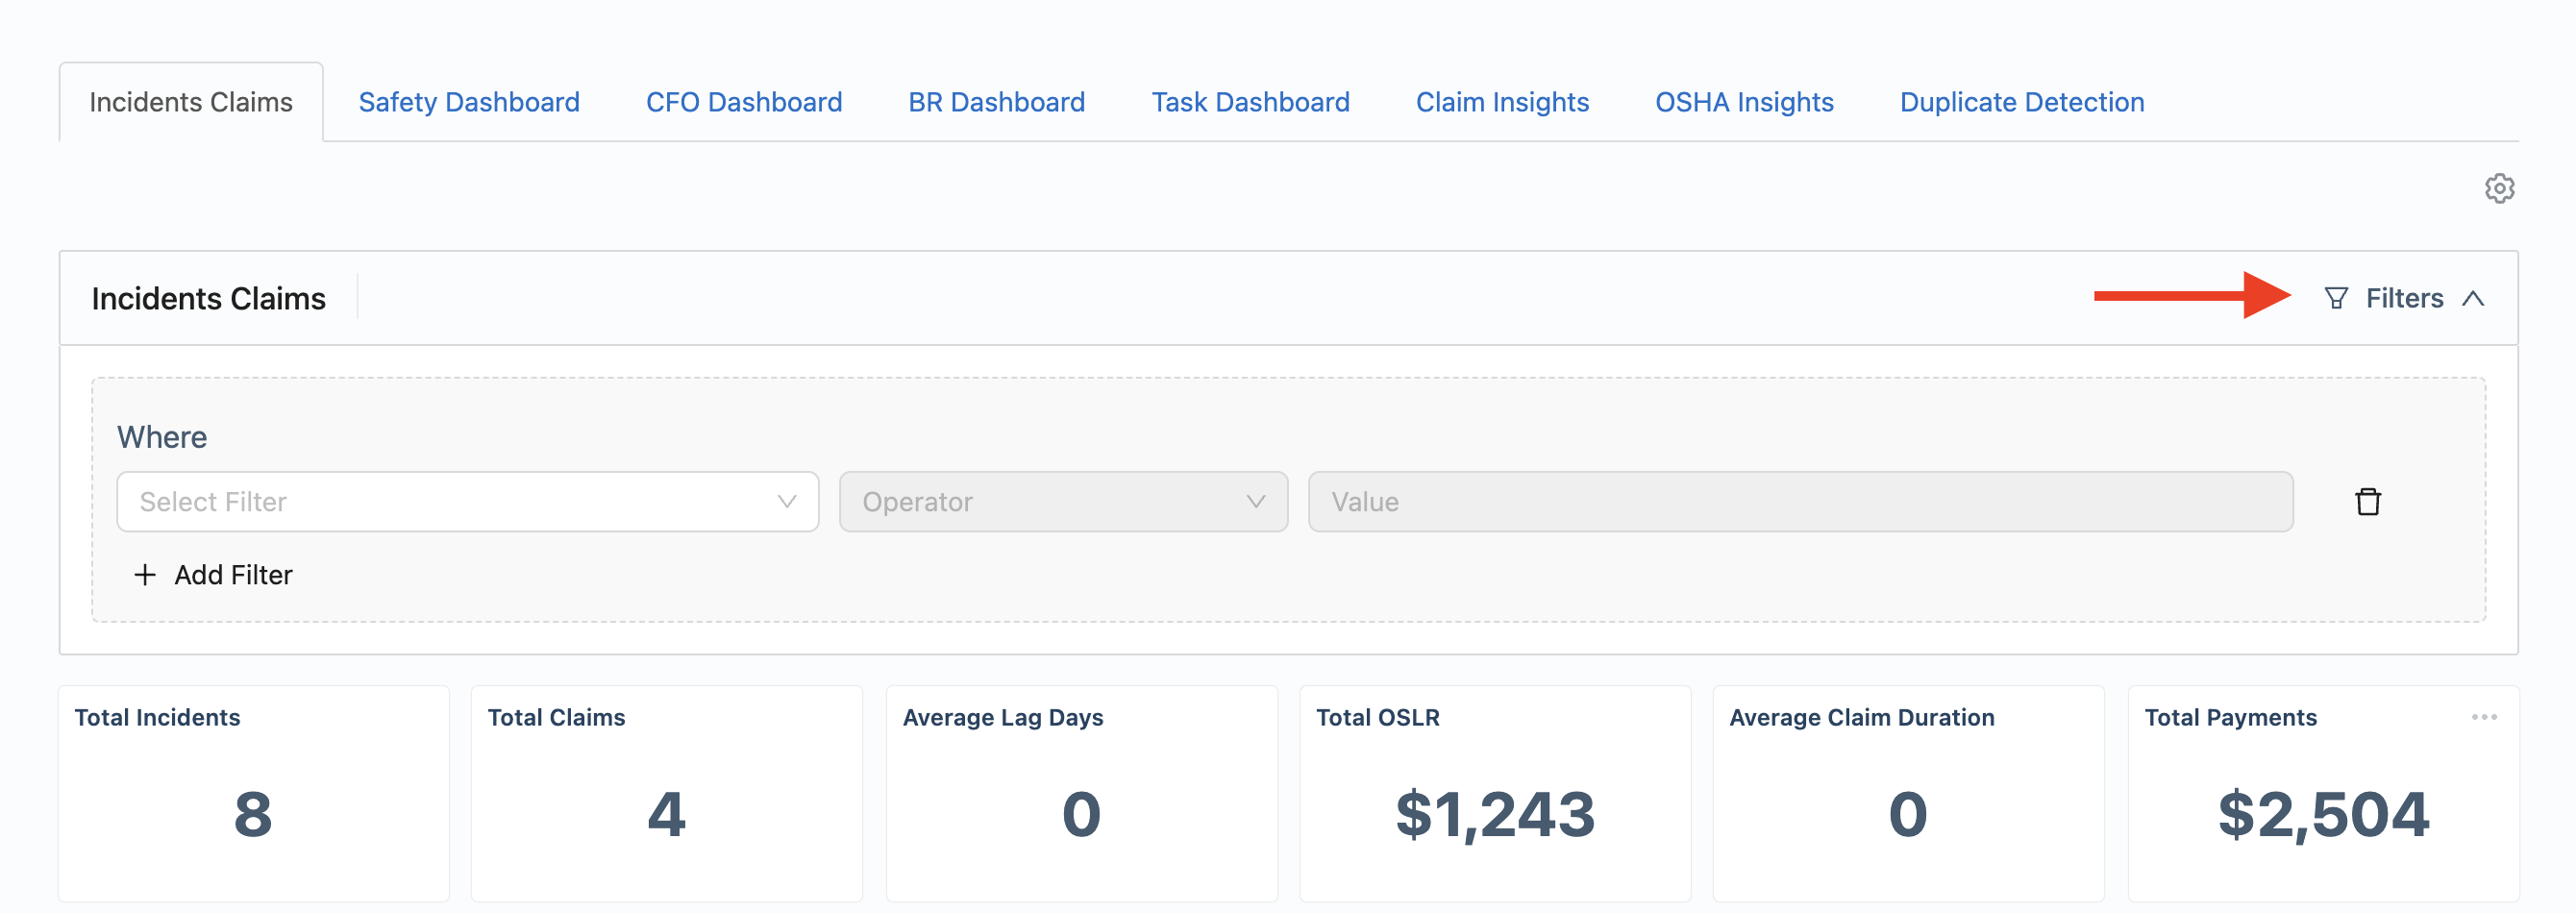Viewport: 2576px width, 913px height.
Task: Click Total OSLR value $1,243
Action: click(1495, 814)
